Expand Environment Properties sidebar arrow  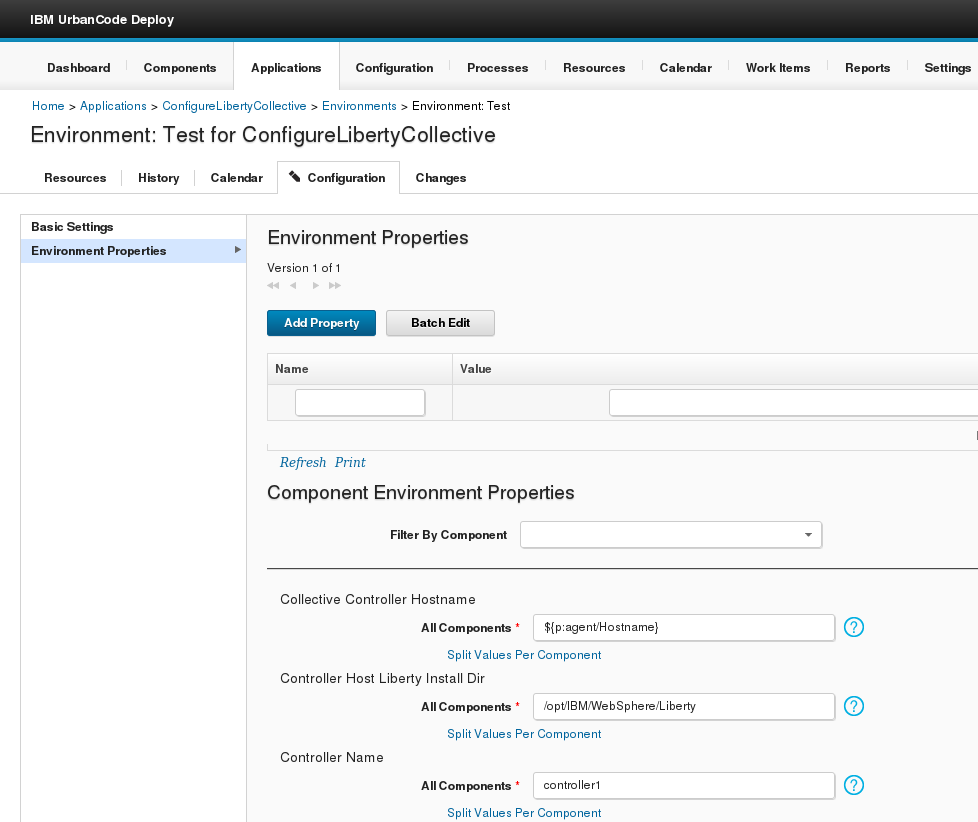[237, 250]
